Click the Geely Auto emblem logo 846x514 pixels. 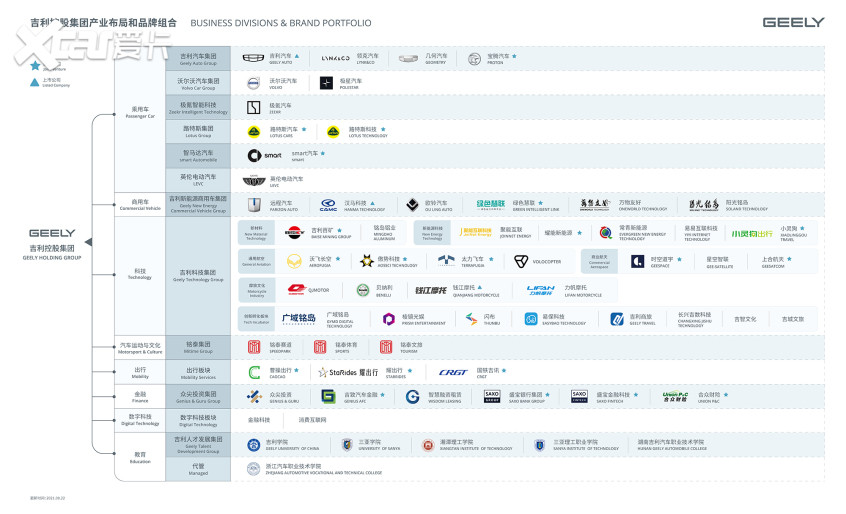253,58
